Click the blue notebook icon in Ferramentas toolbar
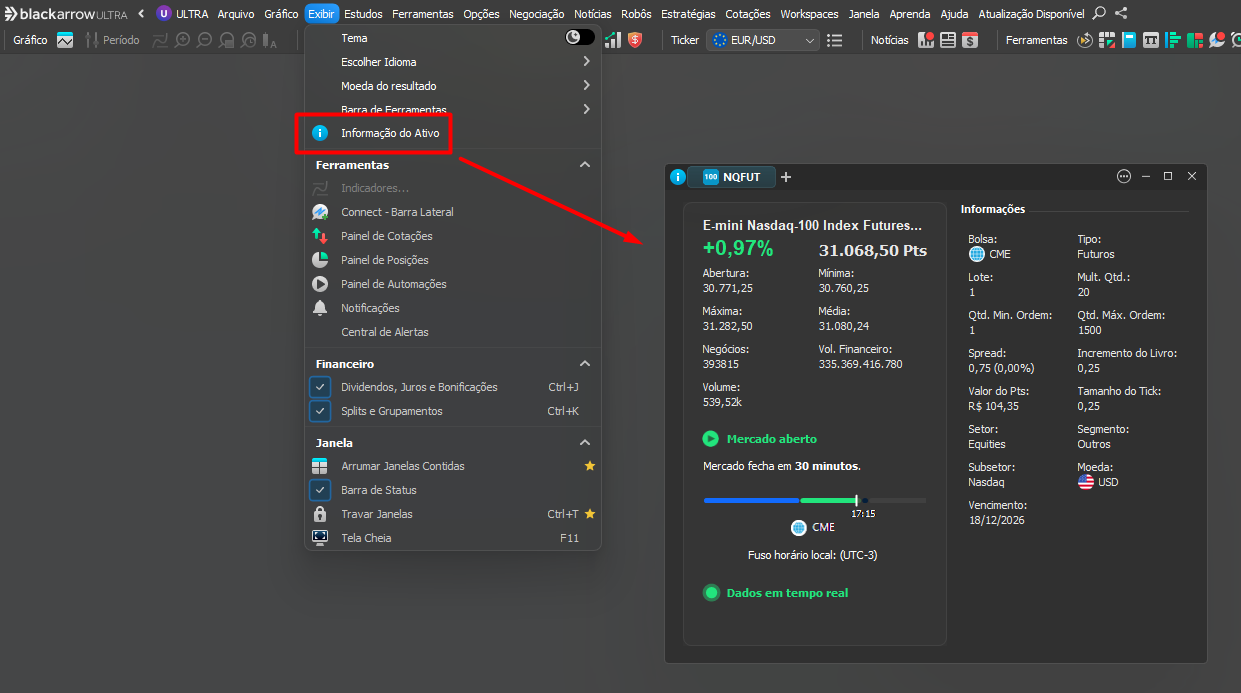Viewport: 1241px width, 693px height. pos(1129,40)
